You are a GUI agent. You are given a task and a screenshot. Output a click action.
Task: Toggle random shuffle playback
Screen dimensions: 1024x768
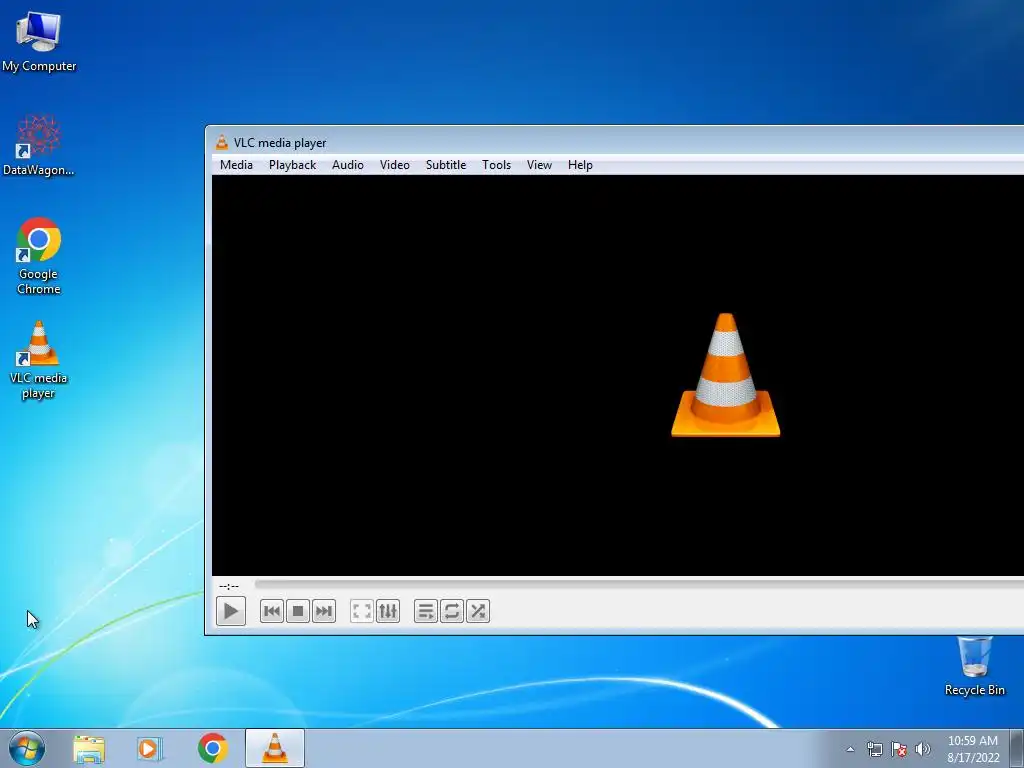(478, 611)
